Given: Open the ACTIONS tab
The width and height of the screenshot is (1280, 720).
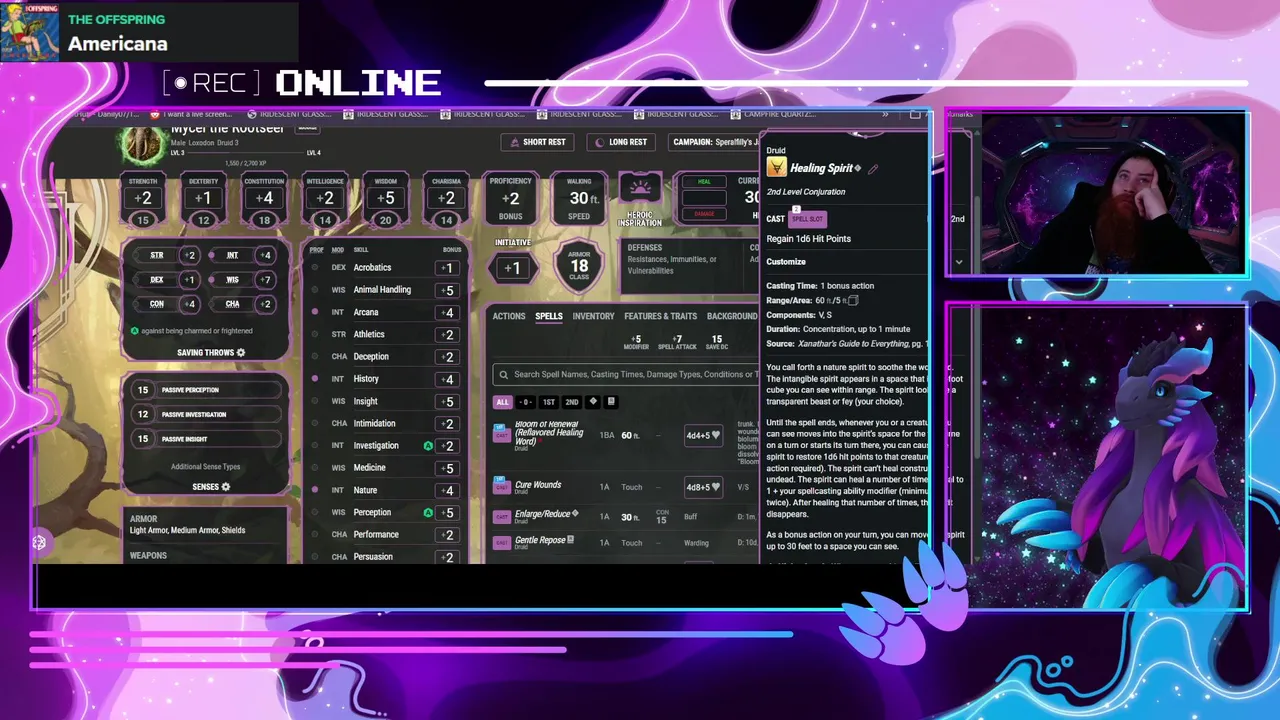Looking at the screenshot, I should click(509, 316).
